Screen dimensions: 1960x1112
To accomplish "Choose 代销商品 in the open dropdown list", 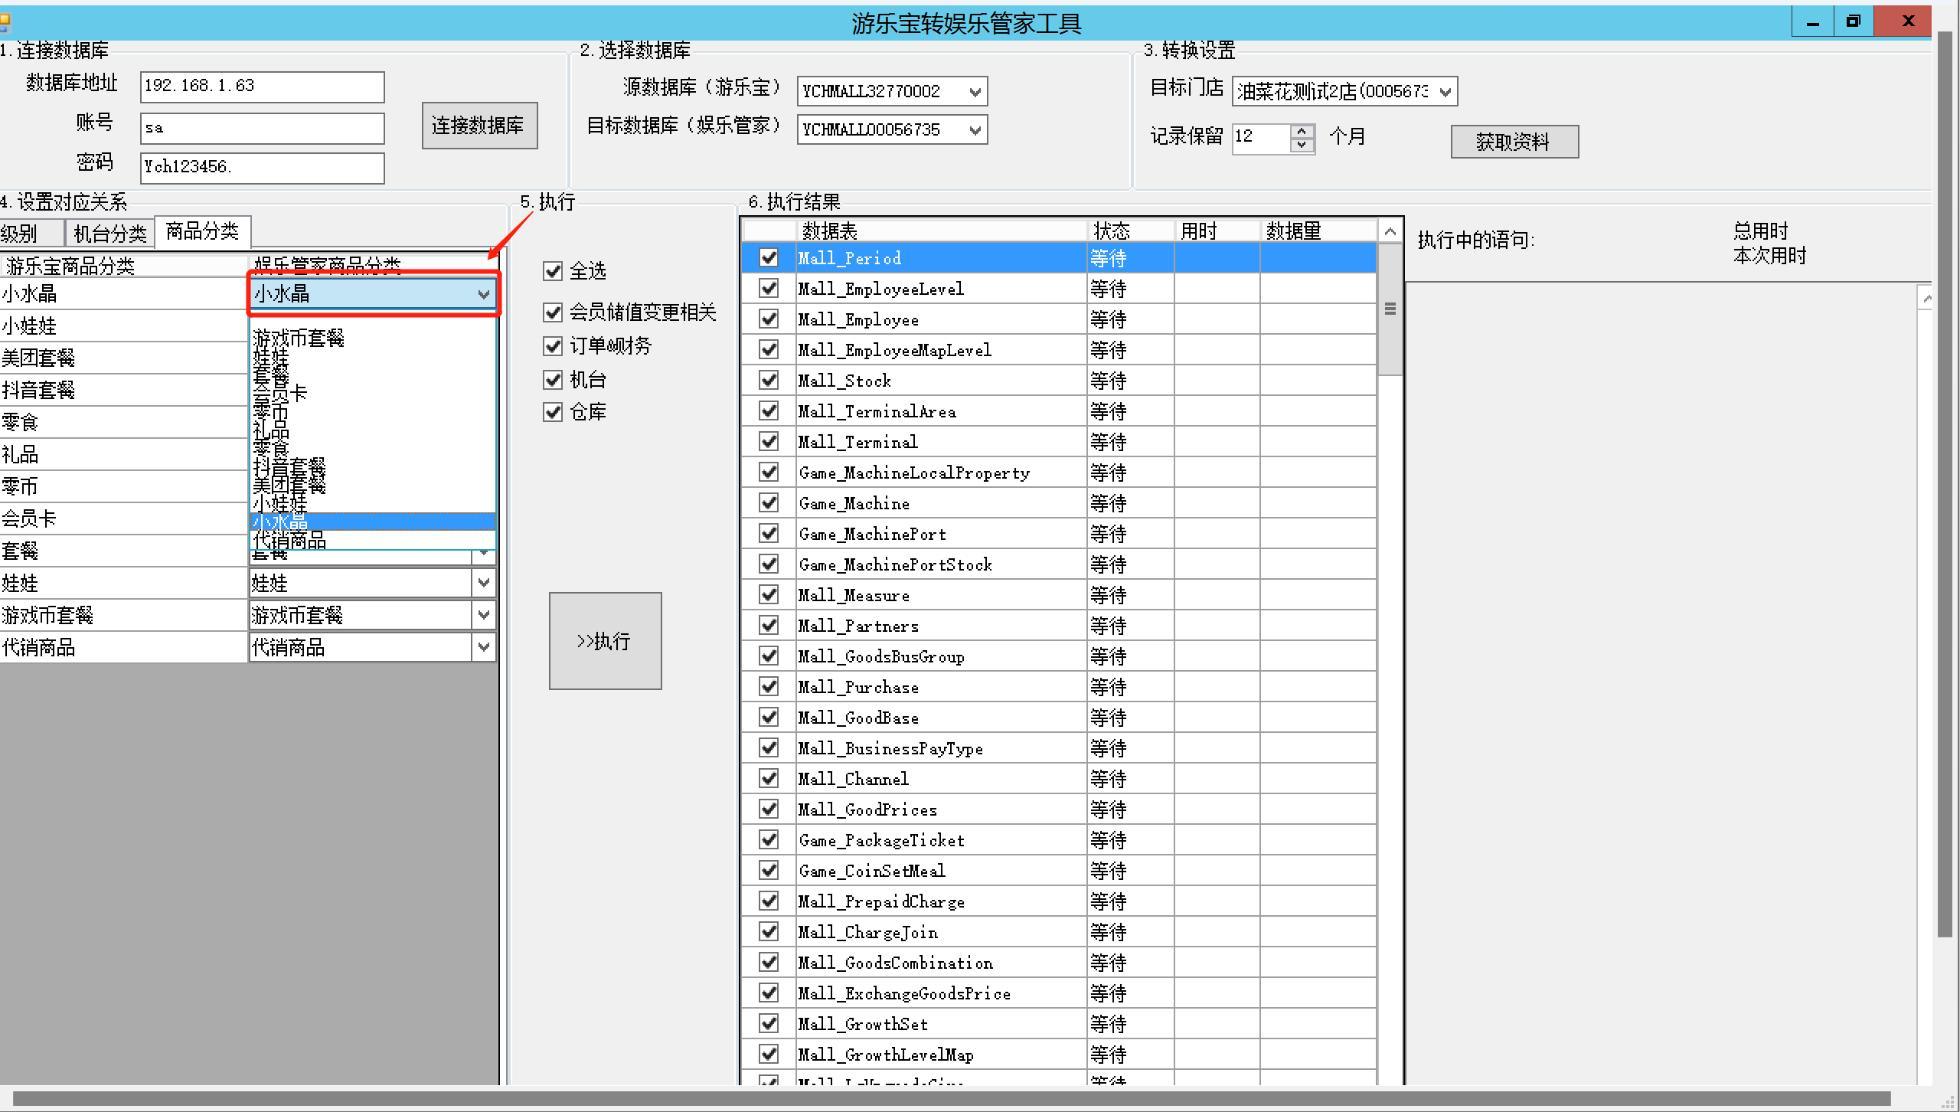I will pos(372,541).
